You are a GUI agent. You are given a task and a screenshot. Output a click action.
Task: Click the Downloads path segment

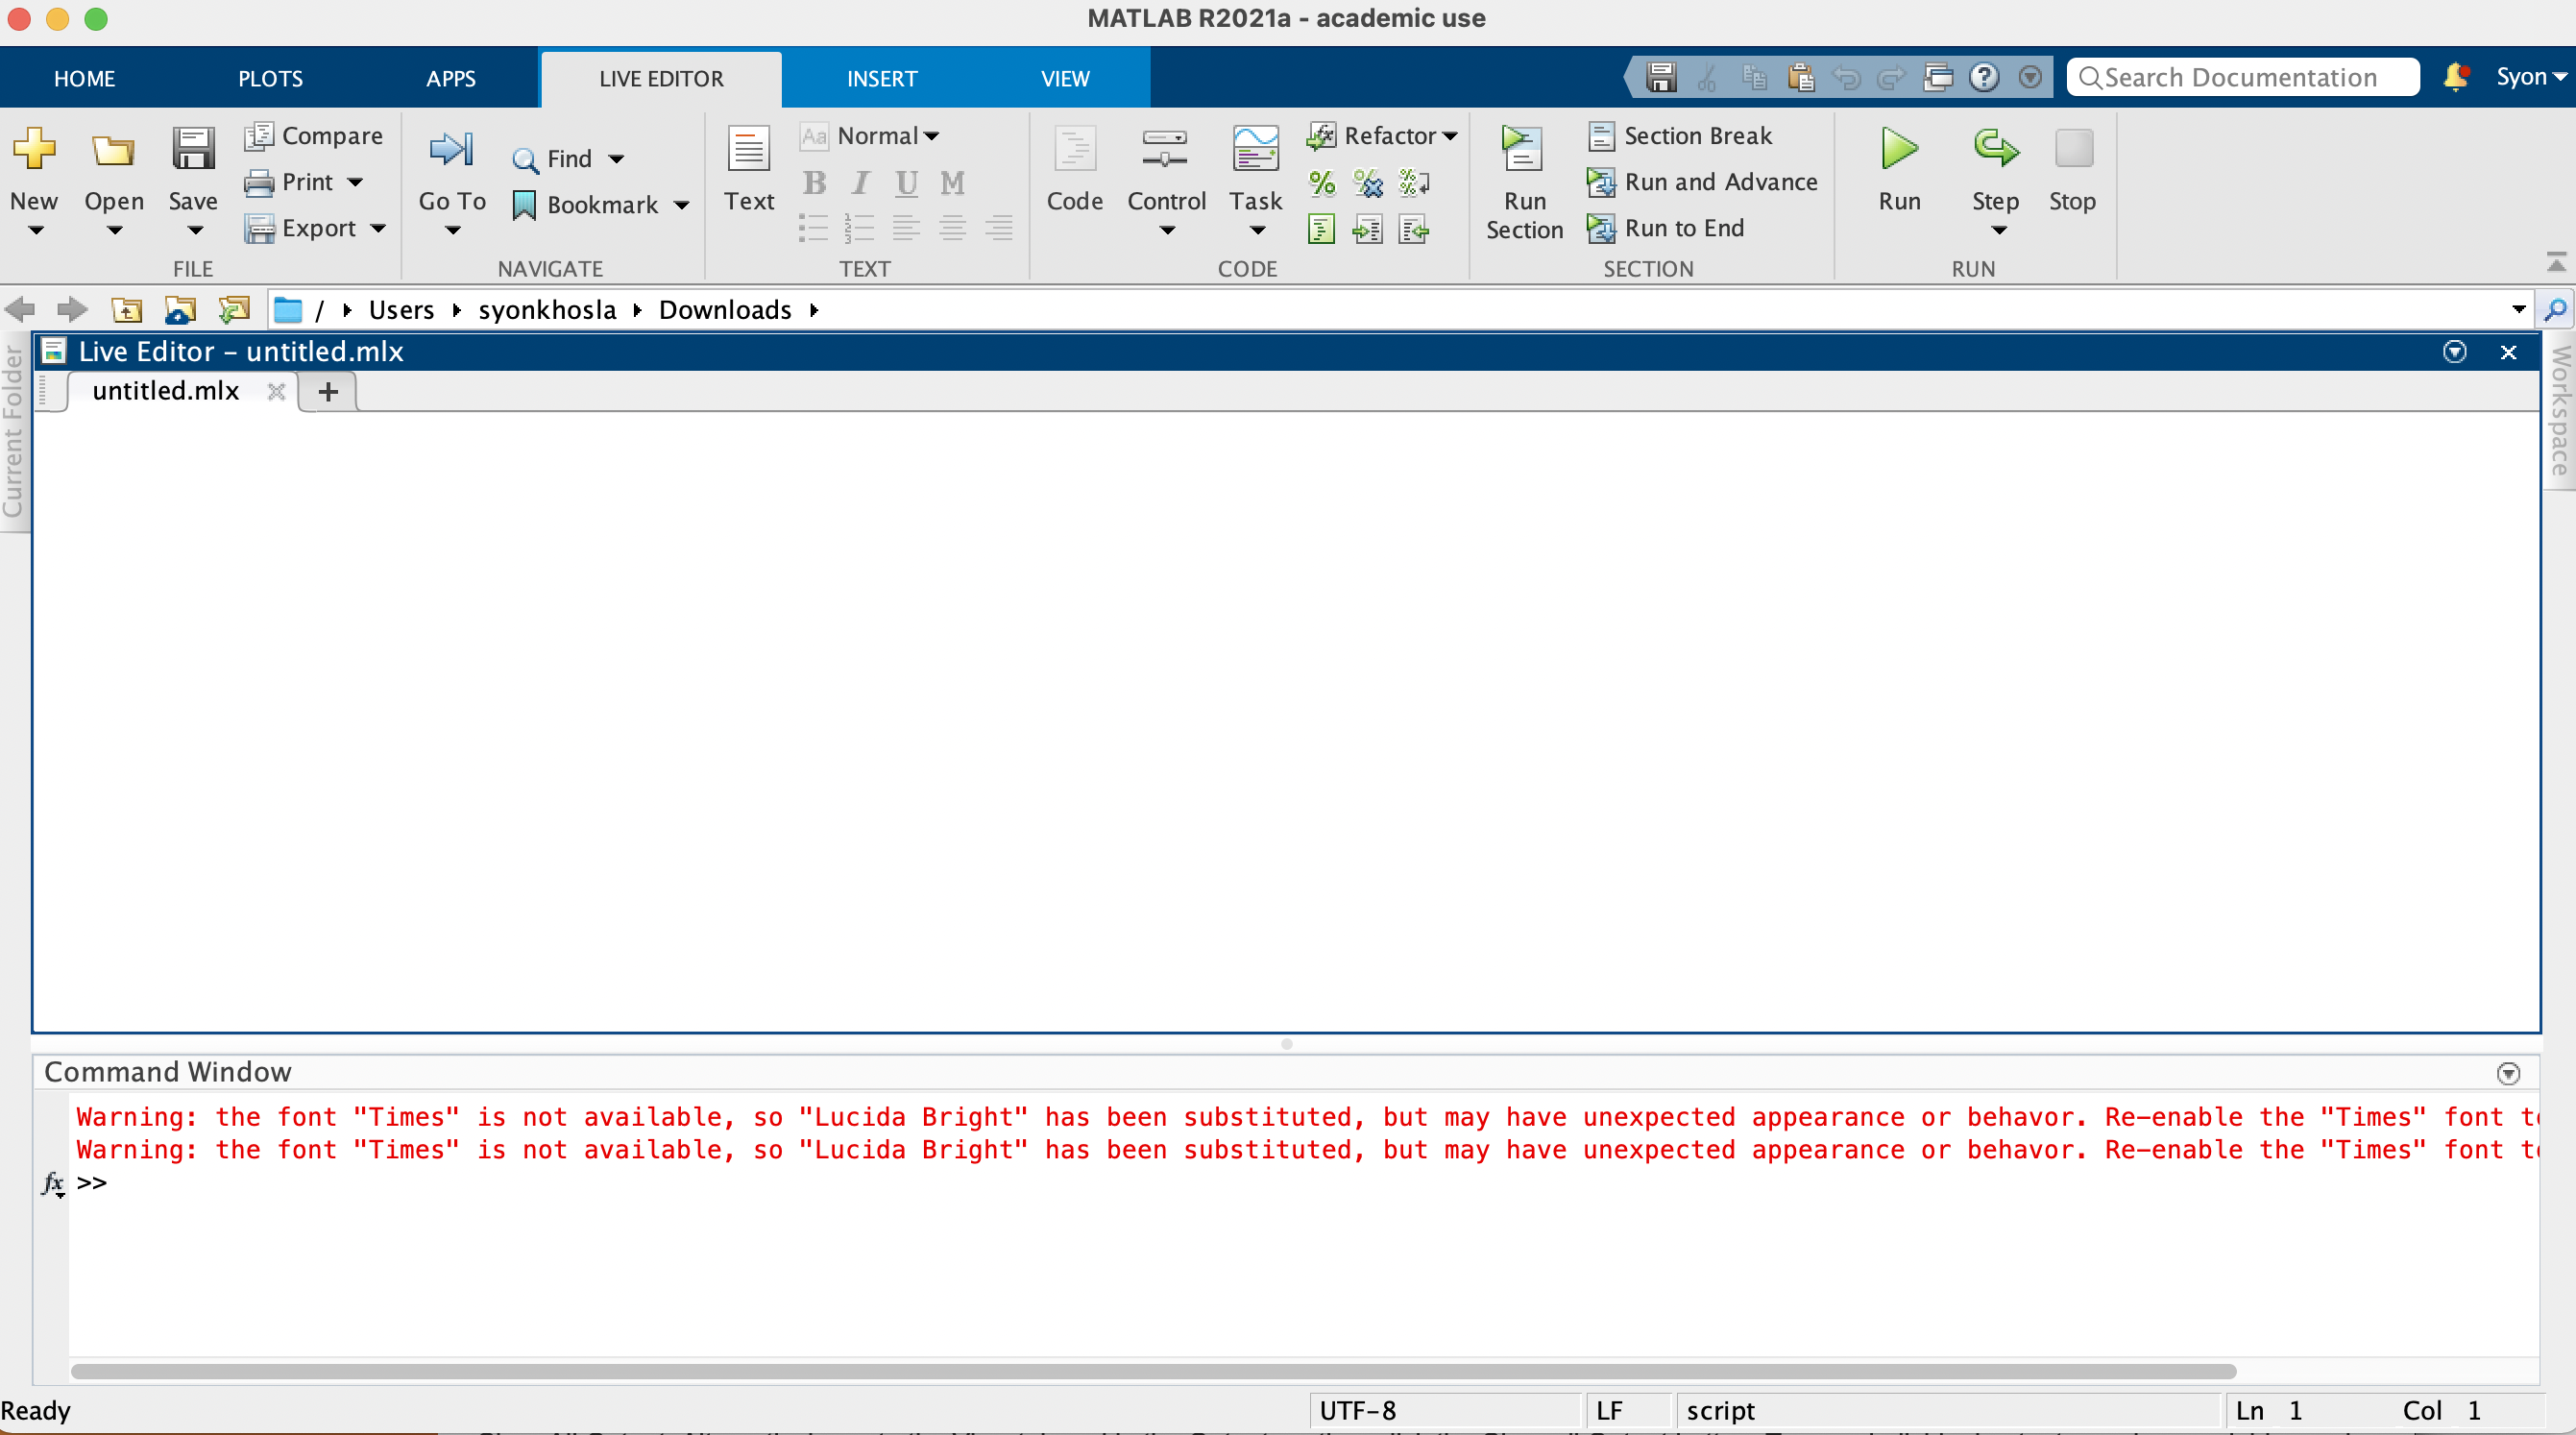coord(725,310)
